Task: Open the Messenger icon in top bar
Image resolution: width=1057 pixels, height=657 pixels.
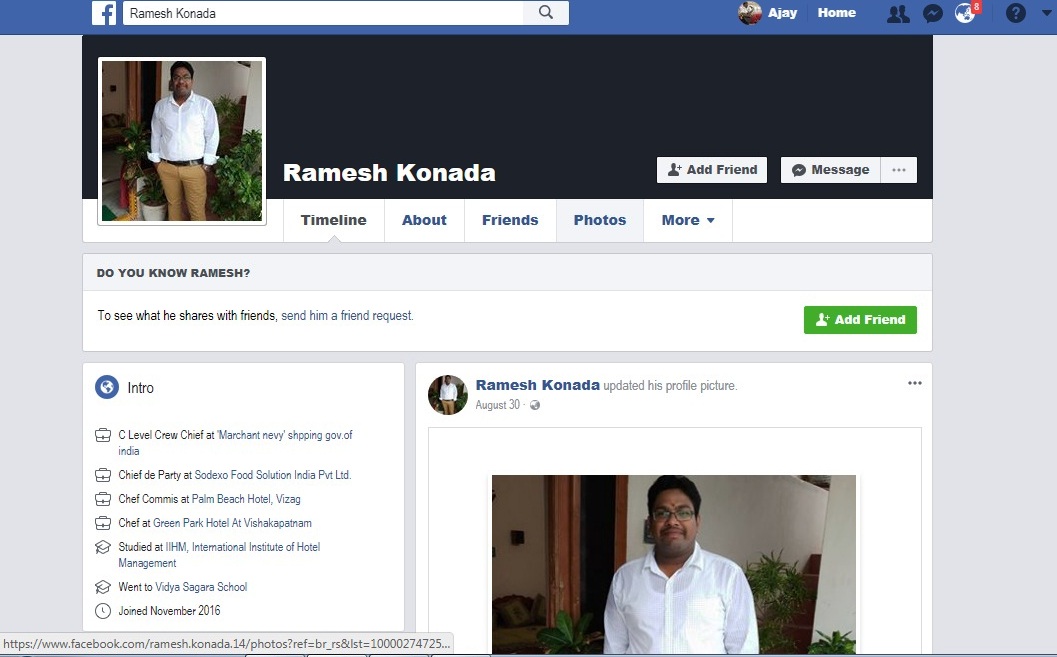Action: [x=932, y=13]
